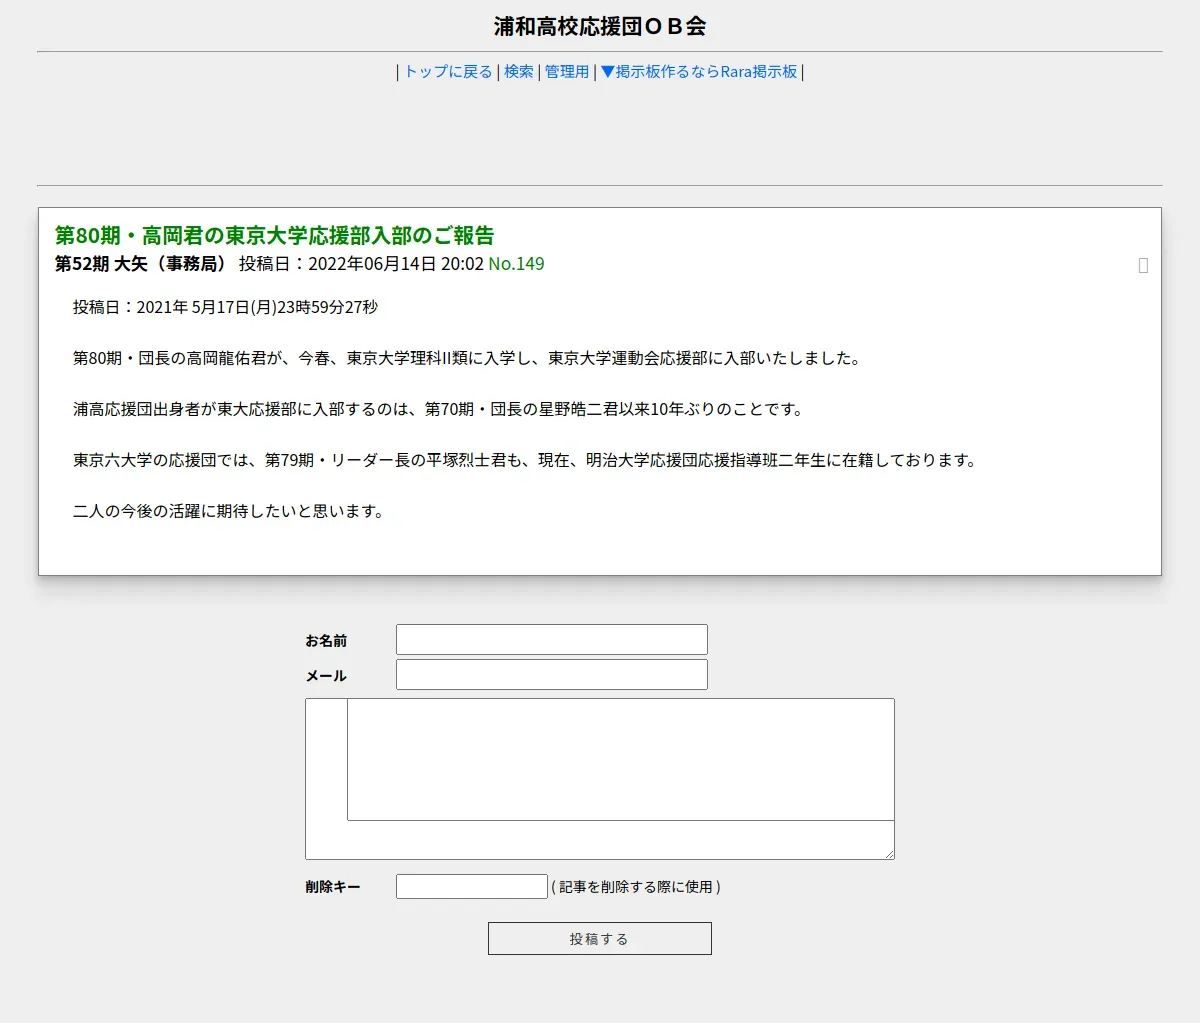
Task: Grab the textarea resize handle corner
Action: (888, 853)
